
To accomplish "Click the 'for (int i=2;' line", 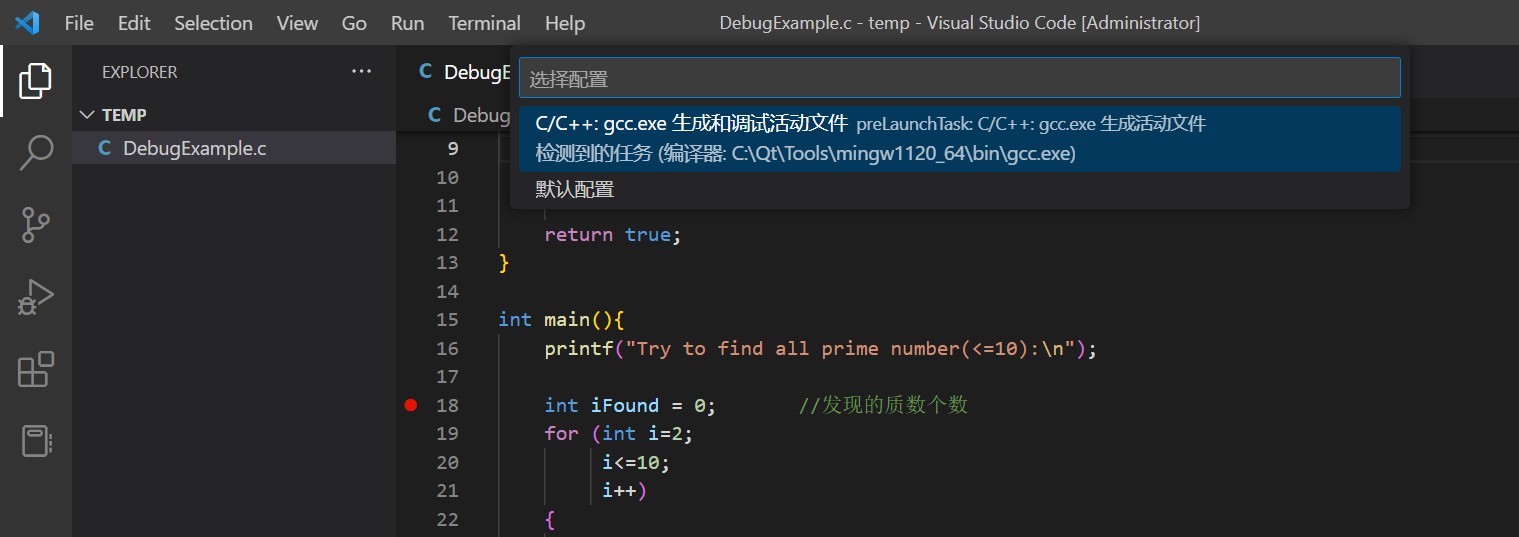I will pyautogui.click(x=618, y=433).
